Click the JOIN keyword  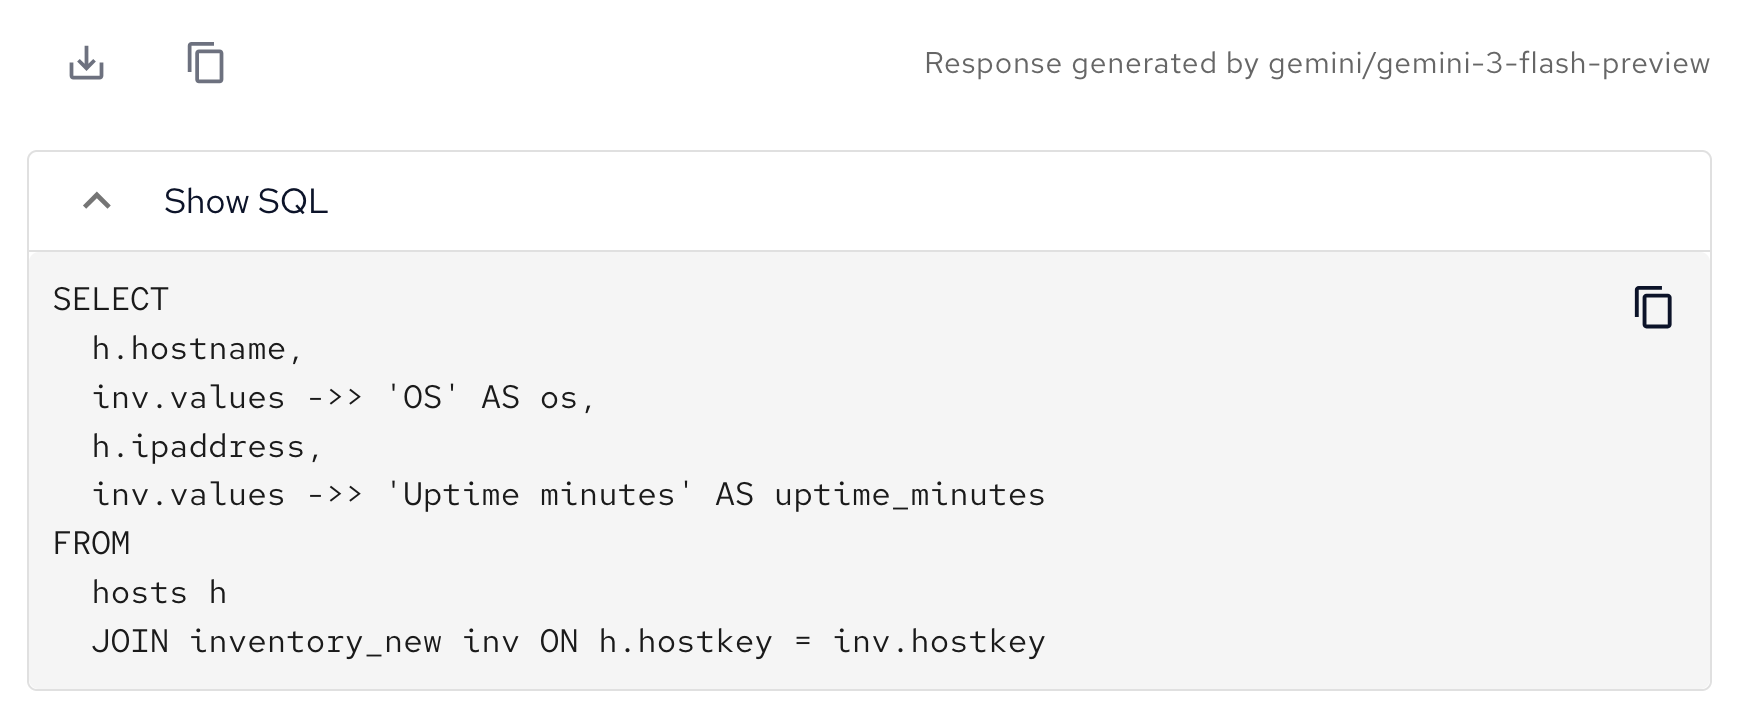click(130, 642)
